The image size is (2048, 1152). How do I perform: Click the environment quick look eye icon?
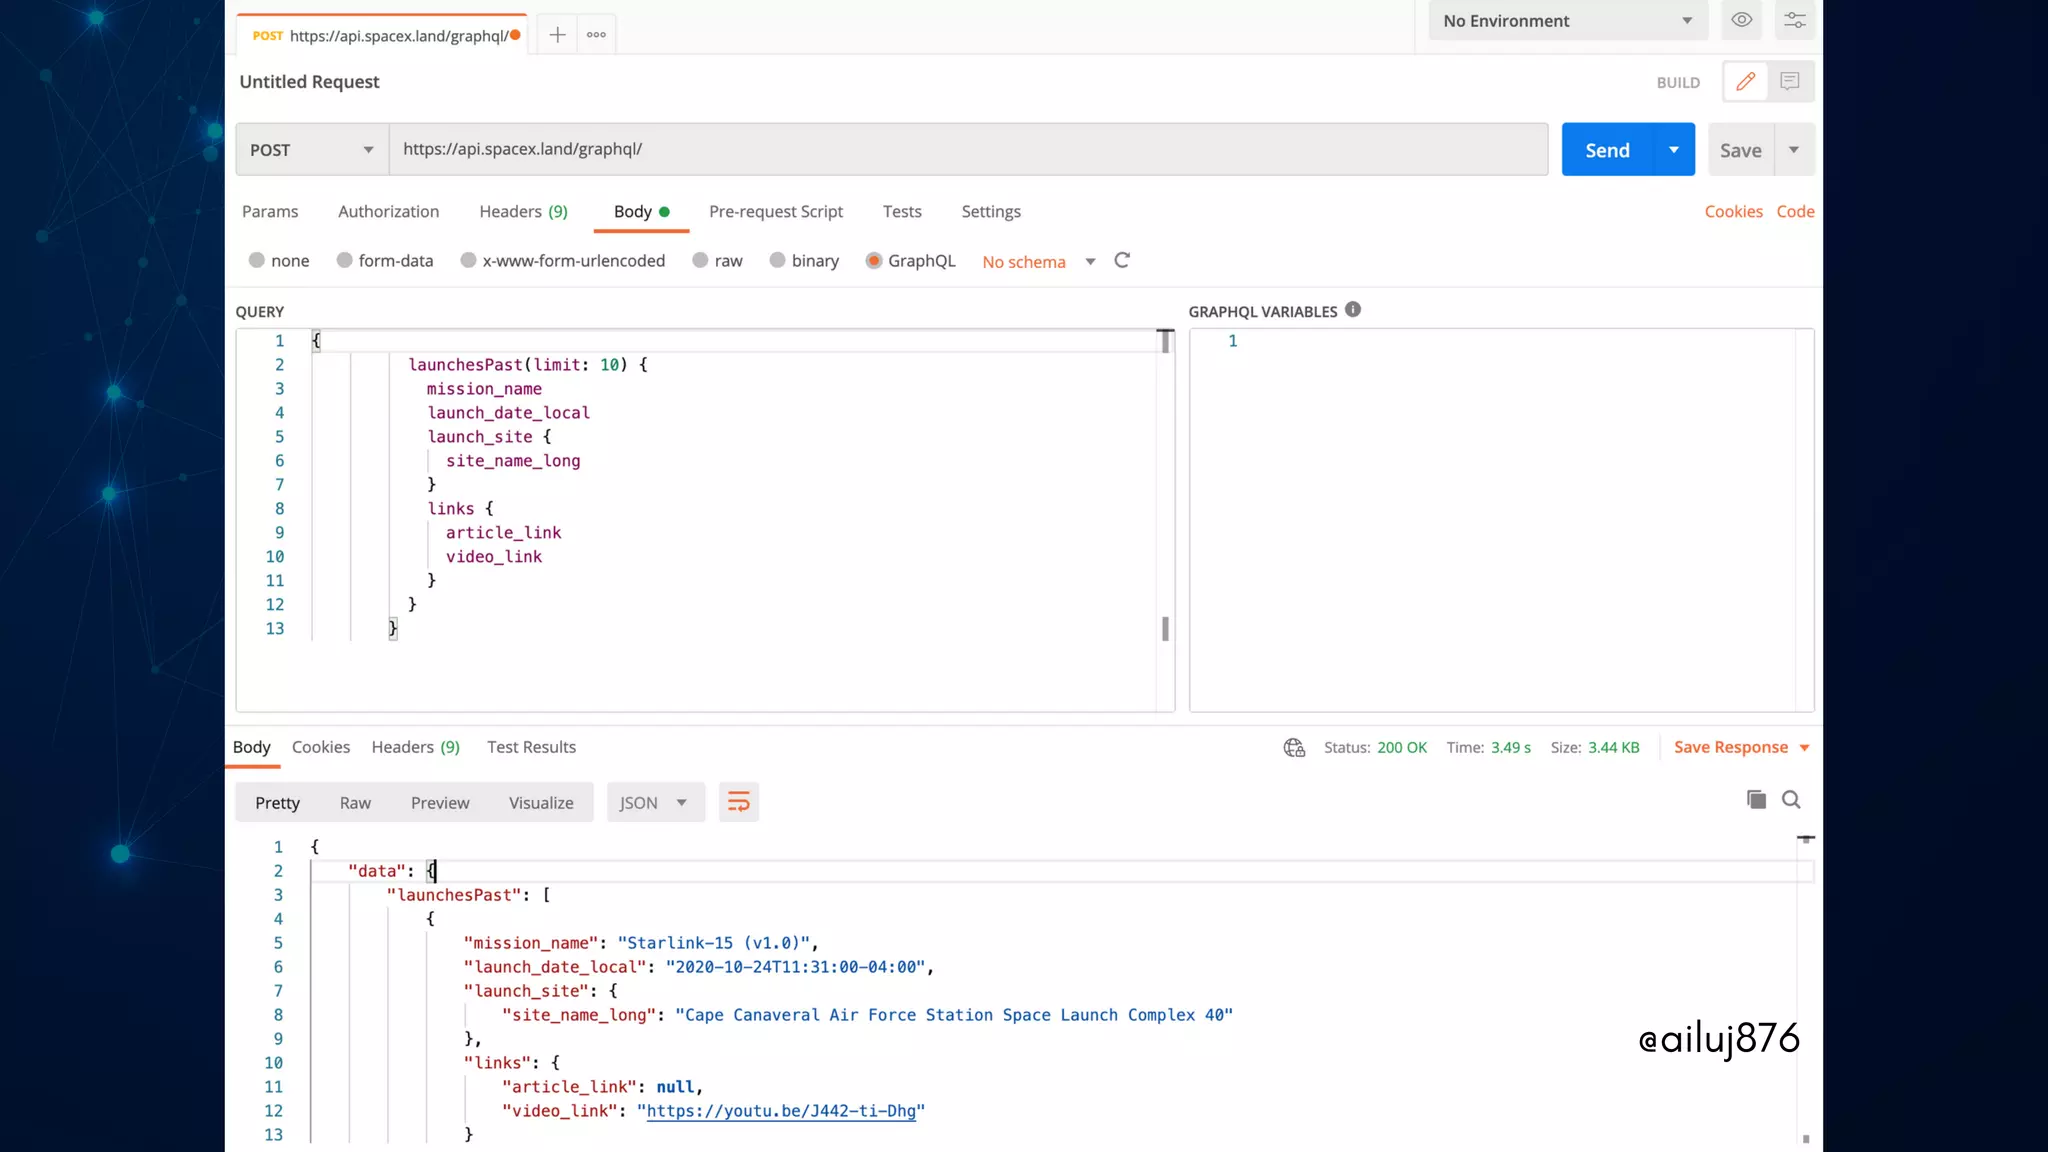pyautogui.click(x=1741, y=20)
